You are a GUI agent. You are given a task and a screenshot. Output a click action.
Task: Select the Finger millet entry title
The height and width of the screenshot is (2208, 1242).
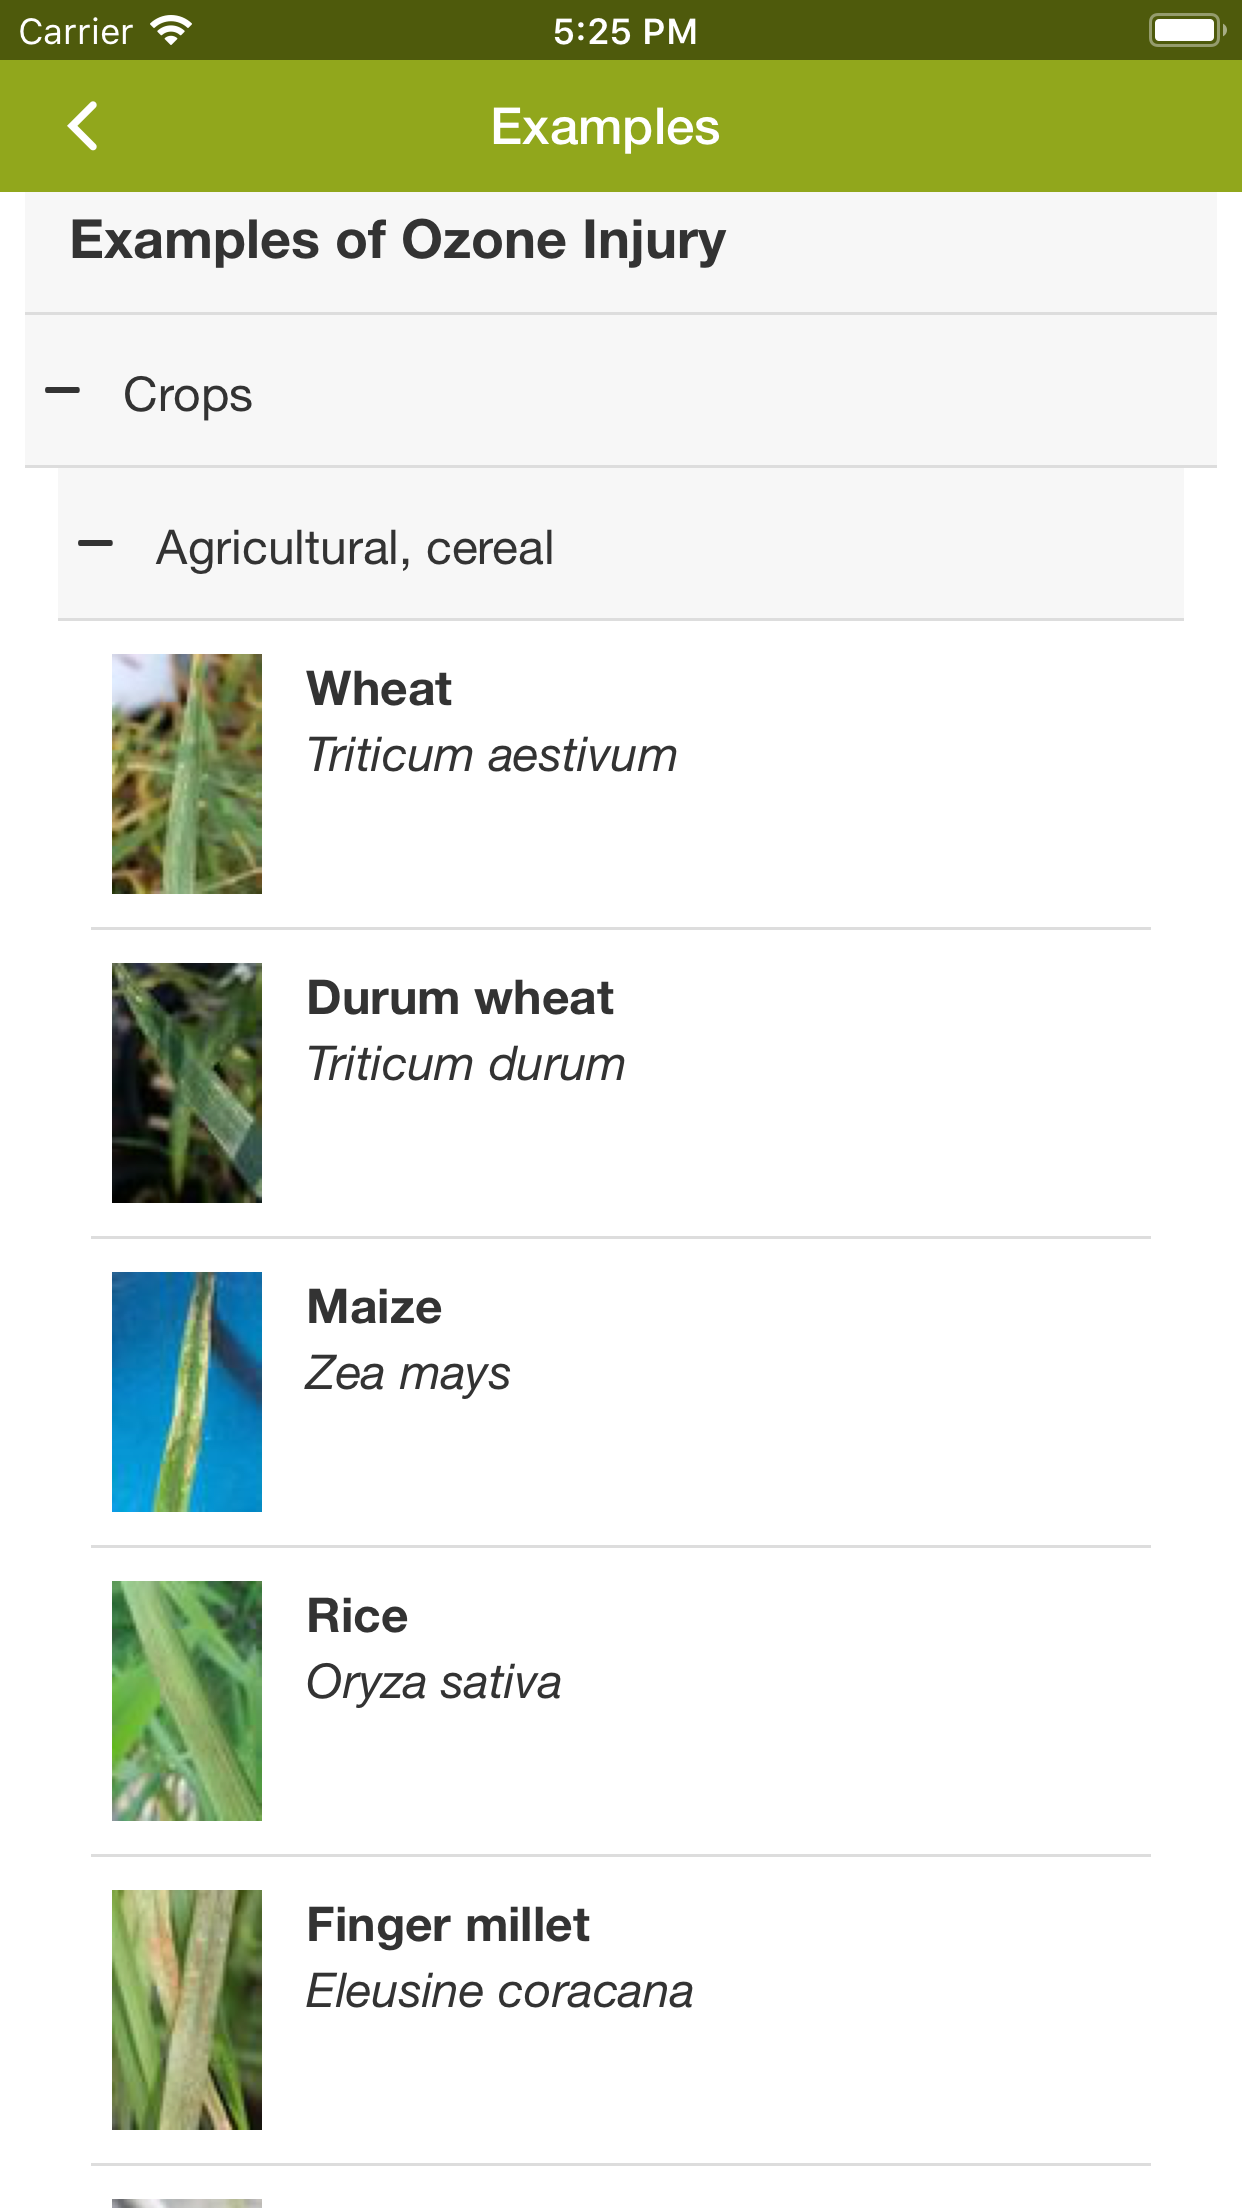[x=448, y=1925]
